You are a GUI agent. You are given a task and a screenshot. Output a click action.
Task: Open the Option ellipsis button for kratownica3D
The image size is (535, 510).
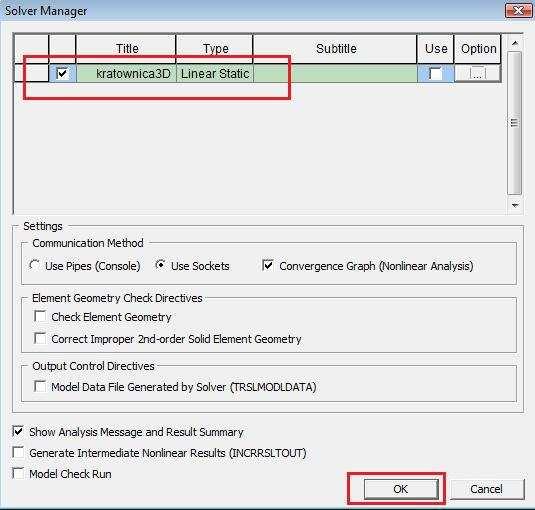(x=478, y=73)
